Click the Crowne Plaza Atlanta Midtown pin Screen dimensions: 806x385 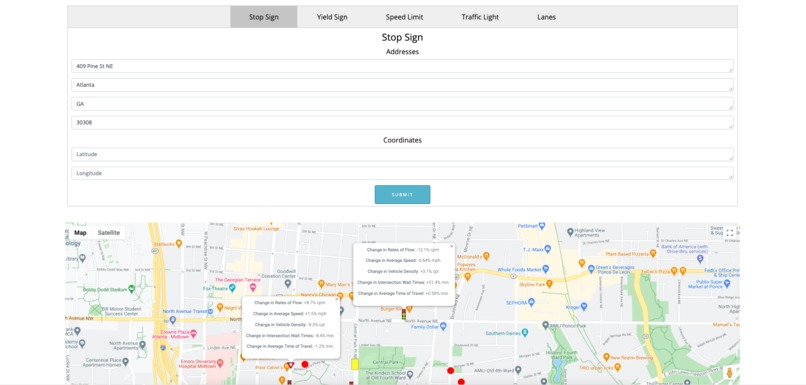click(193, 333)
